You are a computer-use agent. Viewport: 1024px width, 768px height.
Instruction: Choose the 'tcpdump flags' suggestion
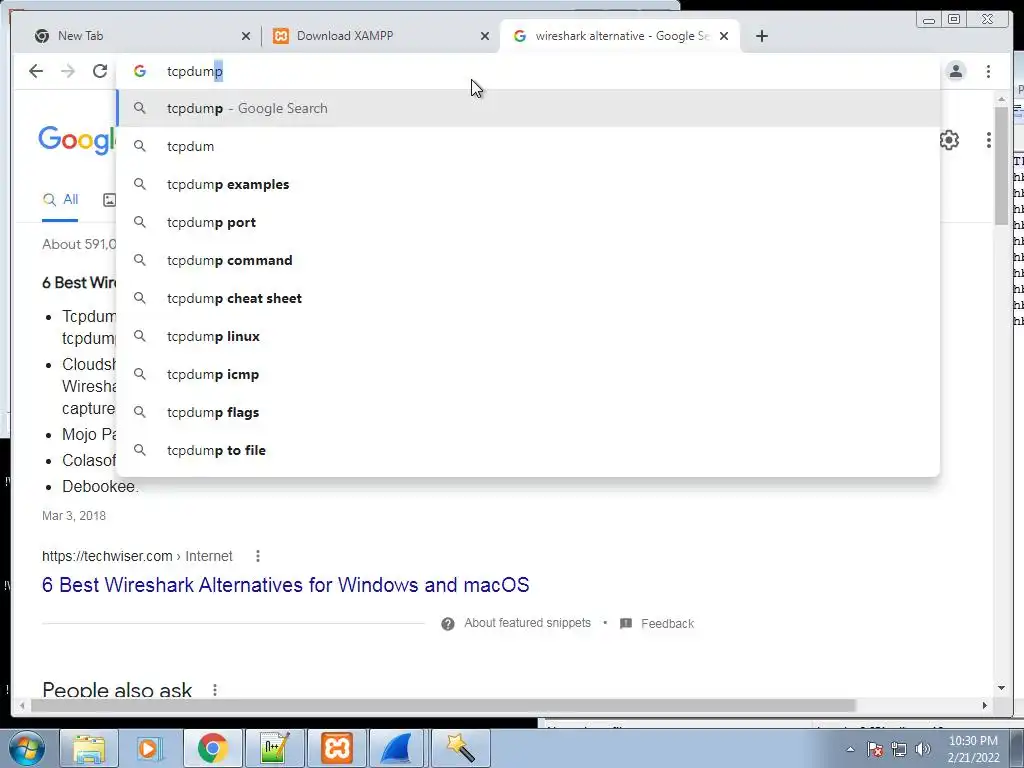[529, 412]
